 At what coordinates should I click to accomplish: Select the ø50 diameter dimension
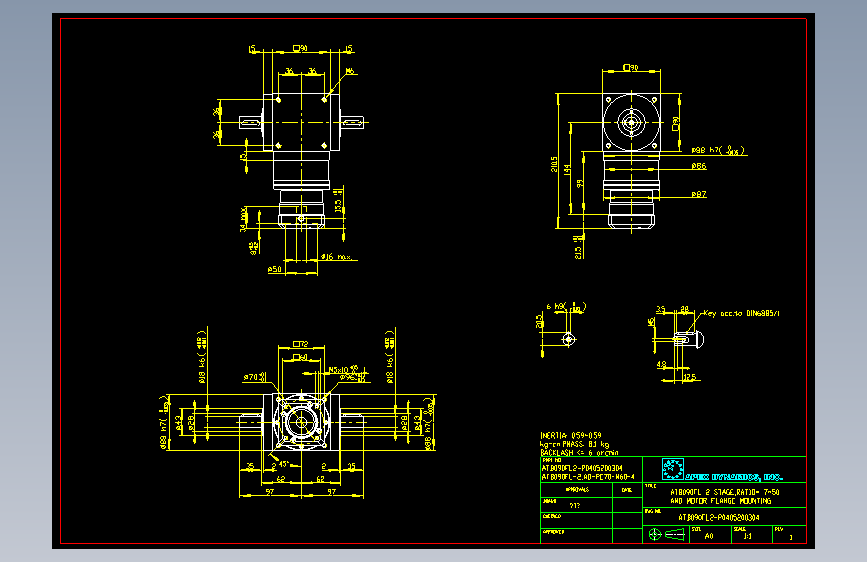pos(275,269)
